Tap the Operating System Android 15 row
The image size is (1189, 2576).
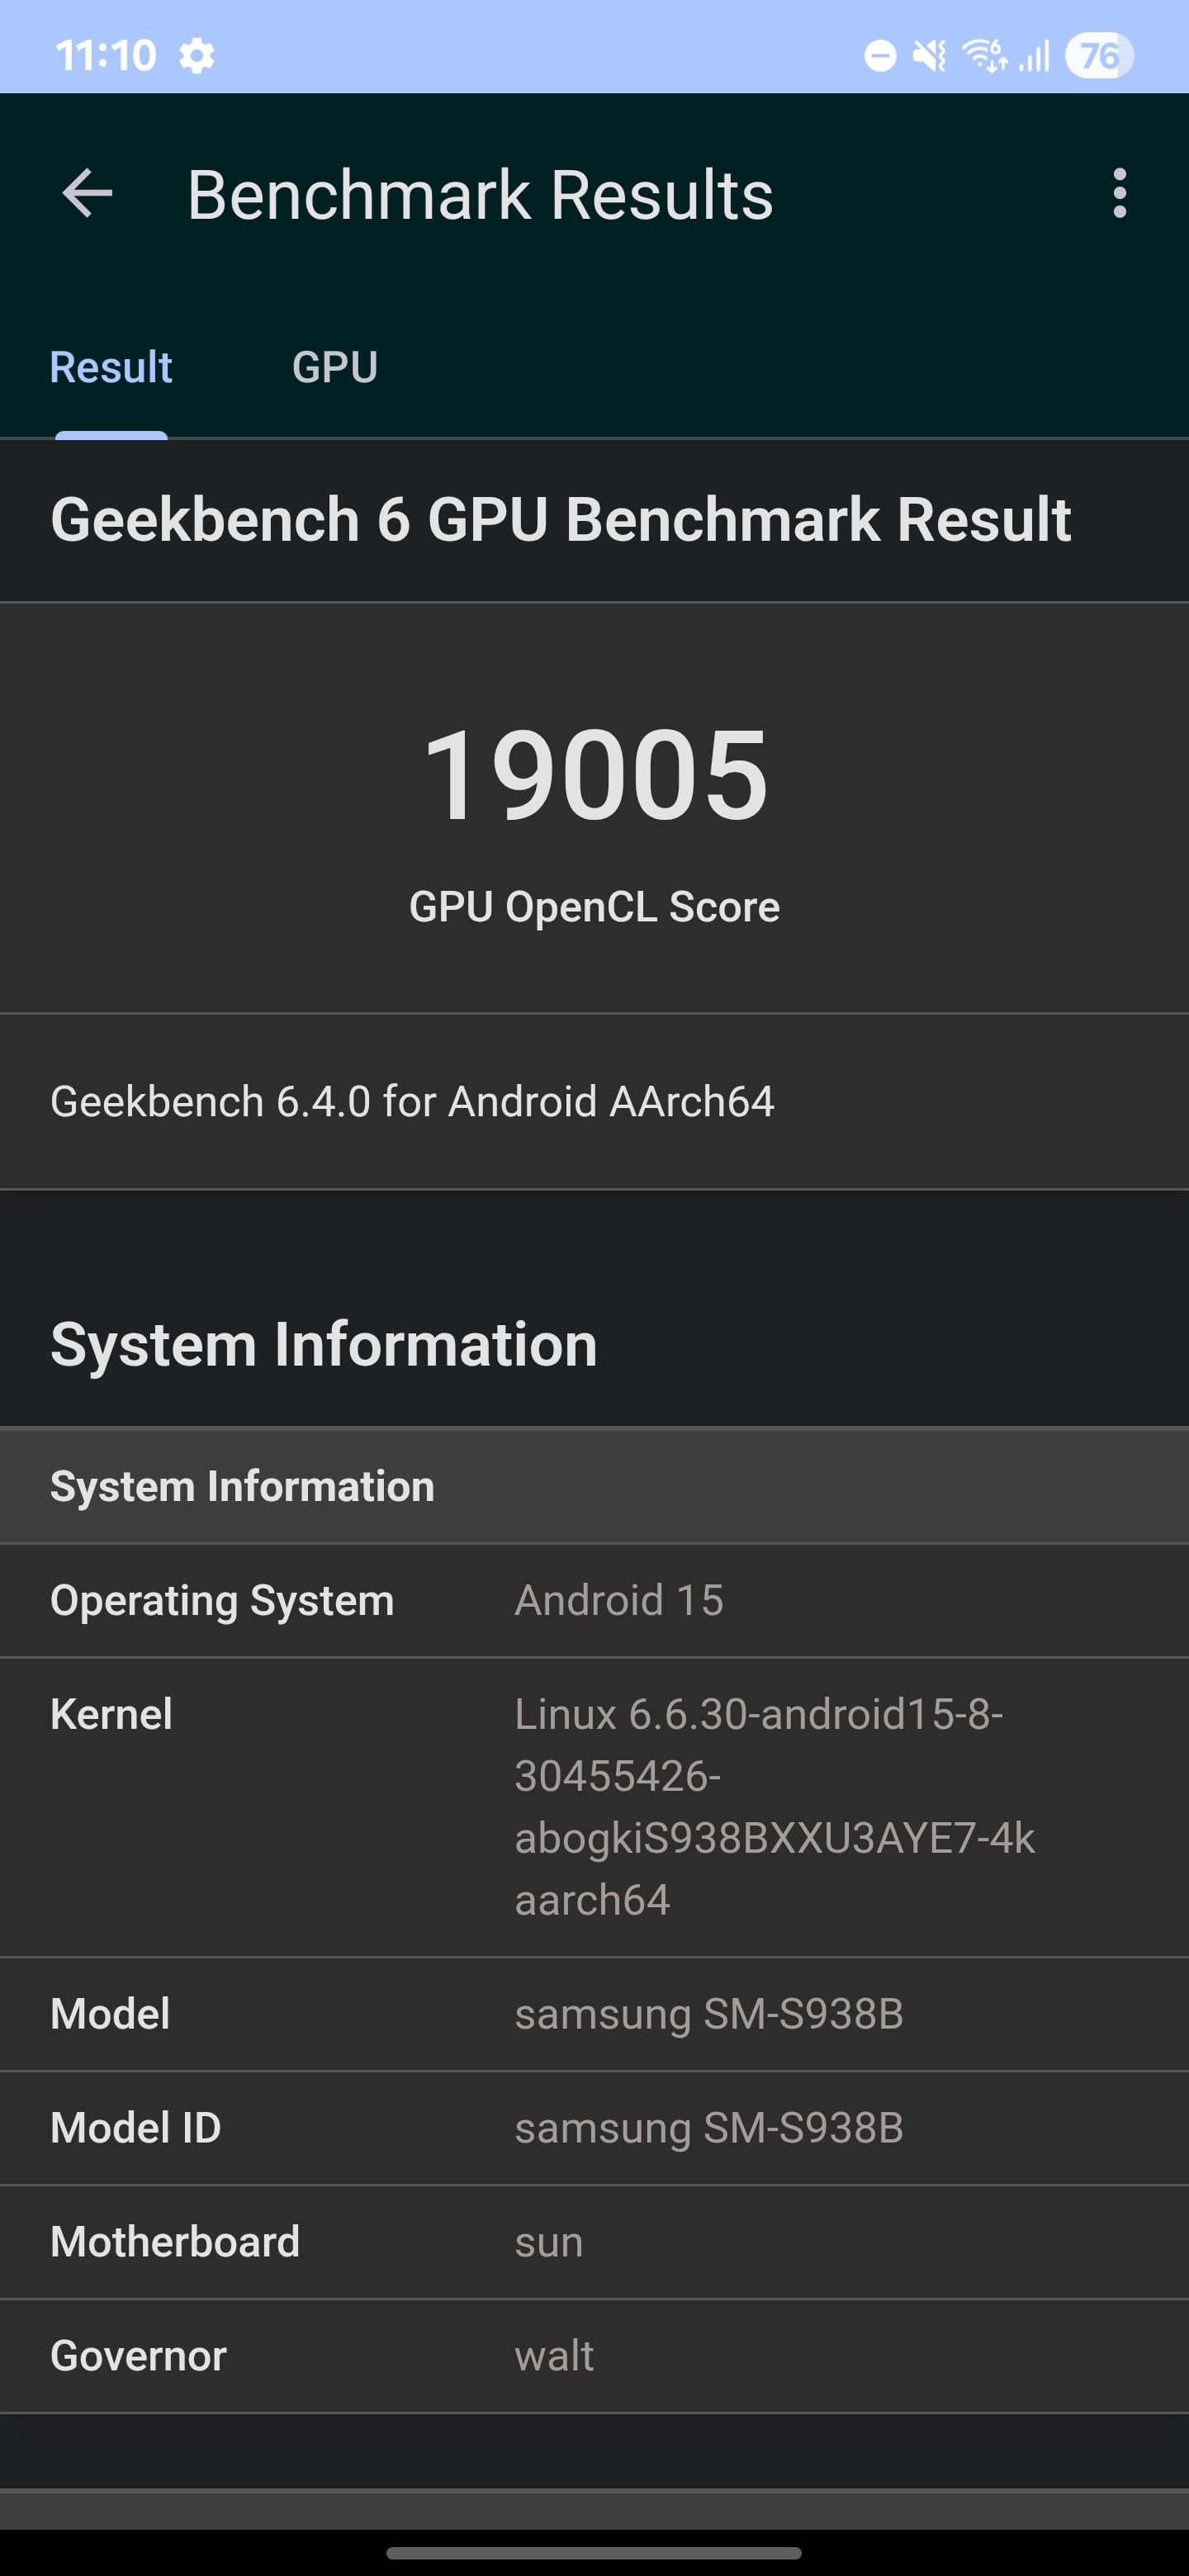[594, 1600]
